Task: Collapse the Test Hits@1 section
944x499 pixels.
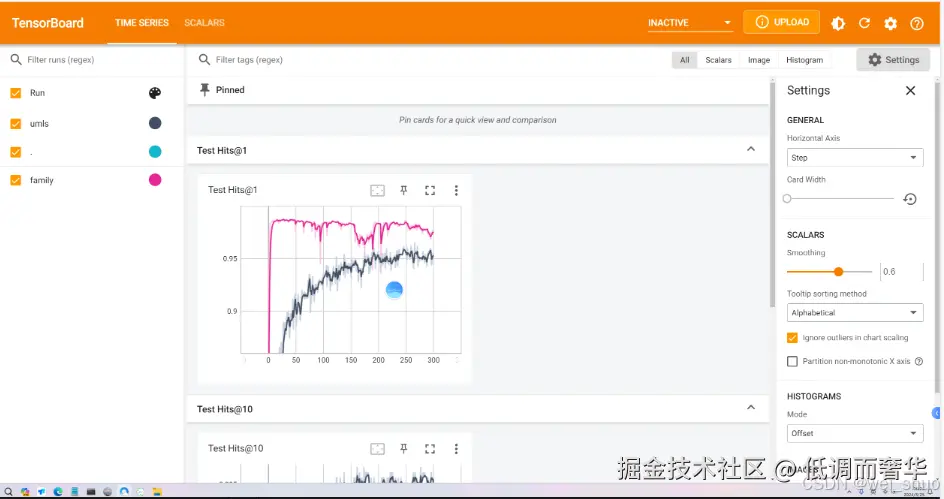Action: click(x=751, y=149)
